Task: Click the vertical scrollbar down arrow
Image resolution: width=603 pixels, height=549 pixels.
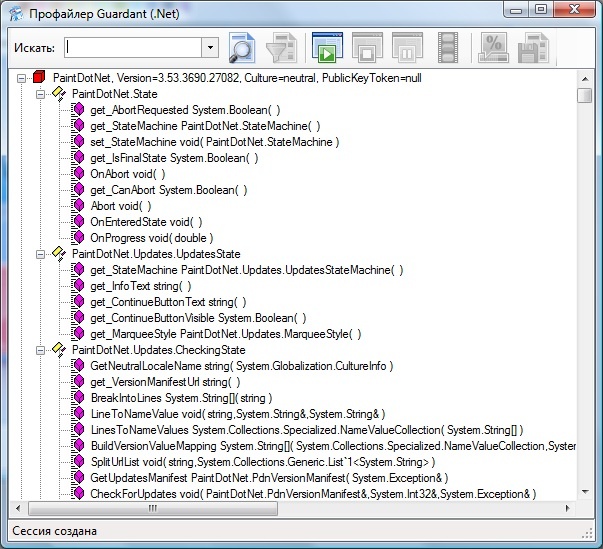Action: (584, 491)
